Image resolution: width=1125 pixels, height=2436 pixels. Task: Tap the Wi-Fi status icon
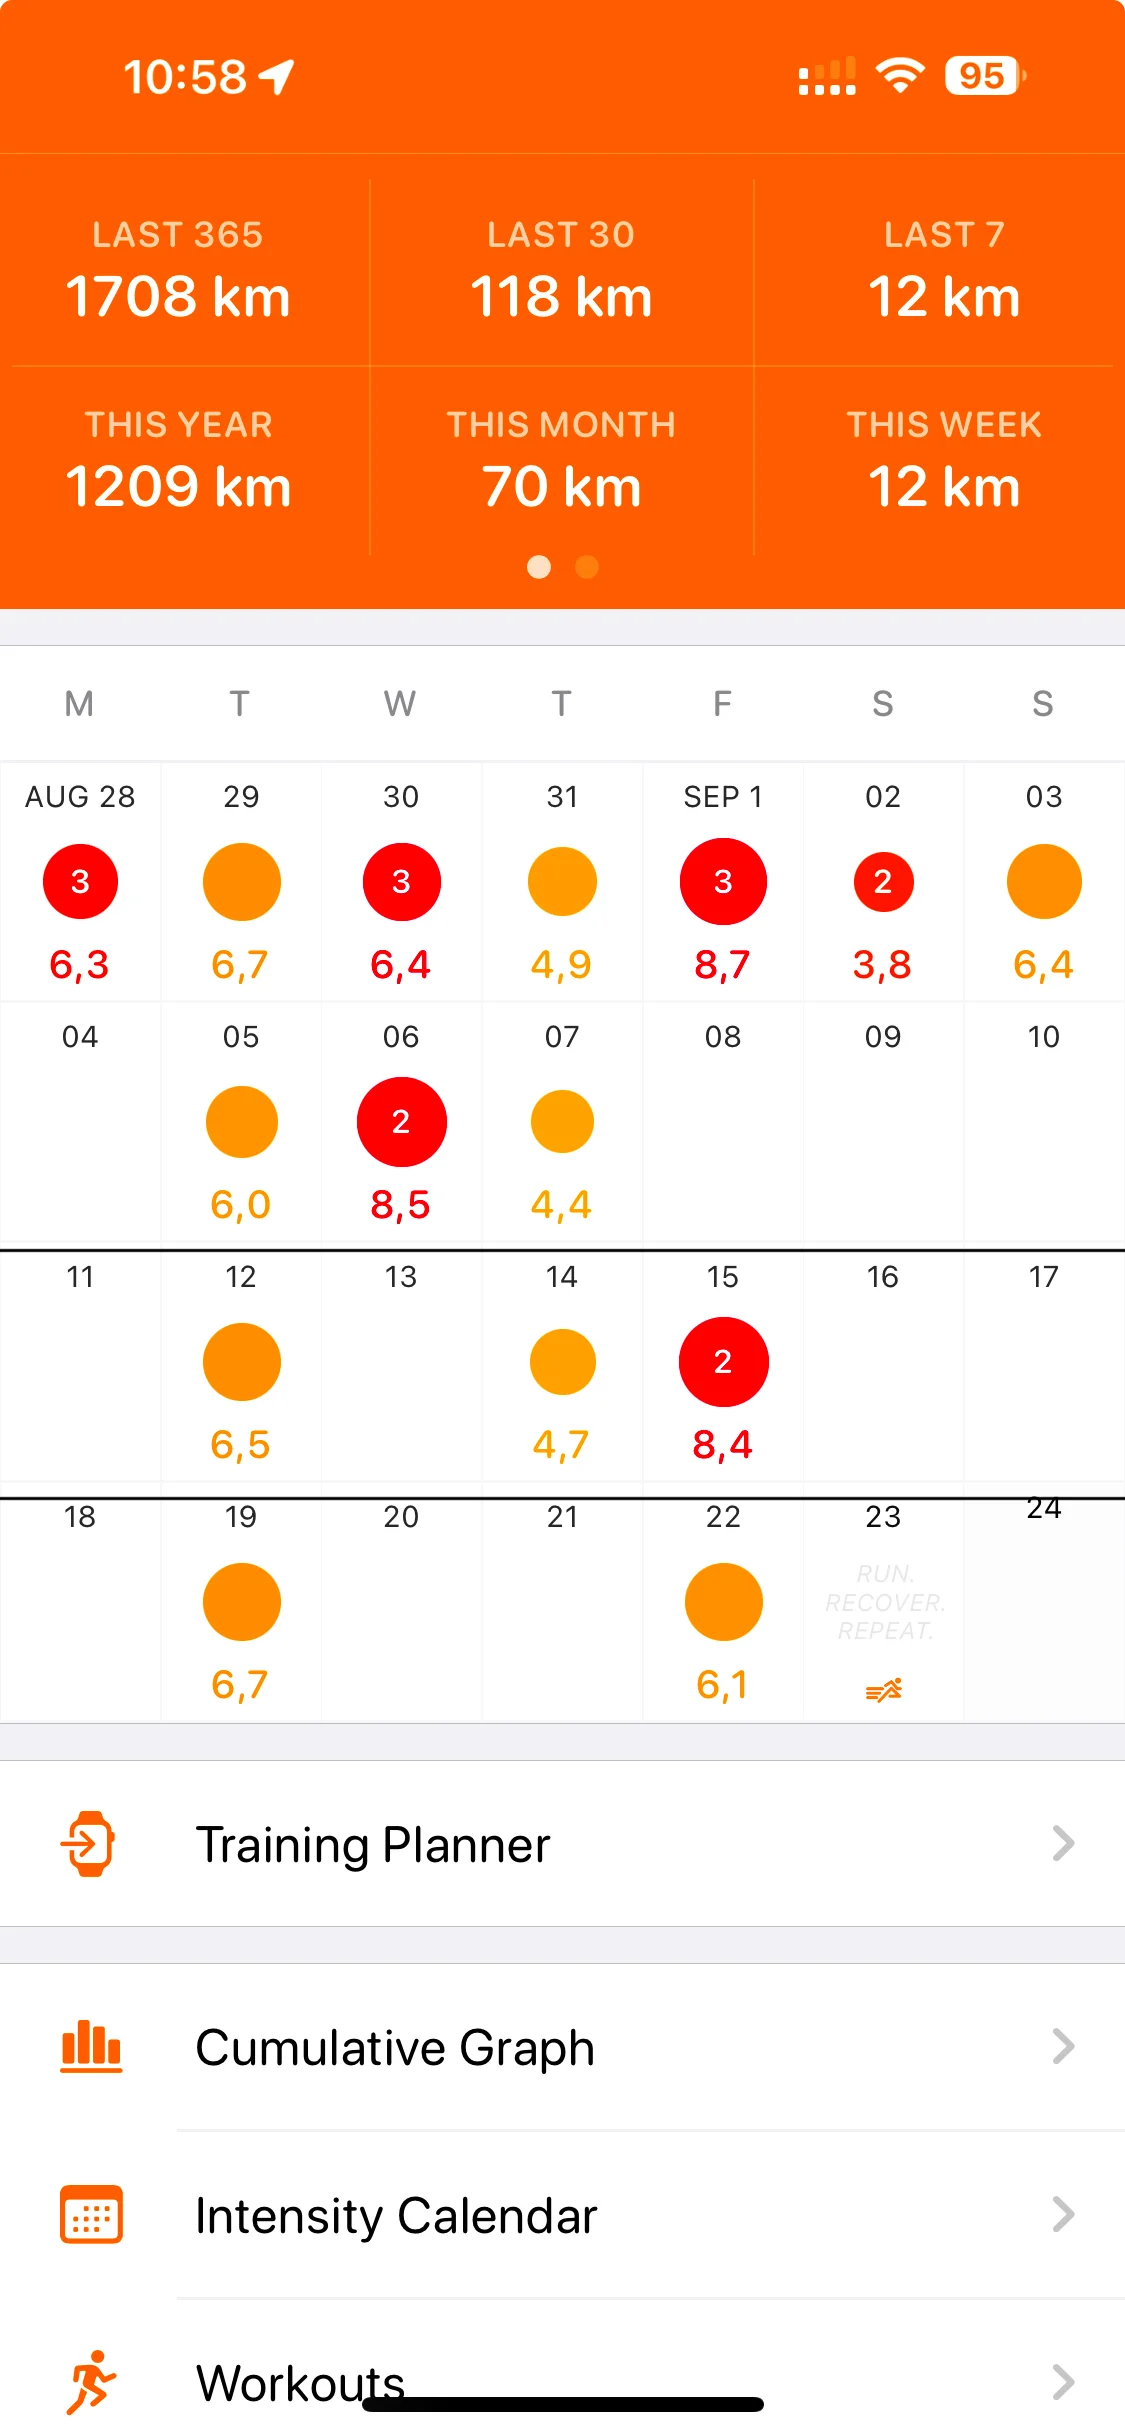(x=900, y=76)
